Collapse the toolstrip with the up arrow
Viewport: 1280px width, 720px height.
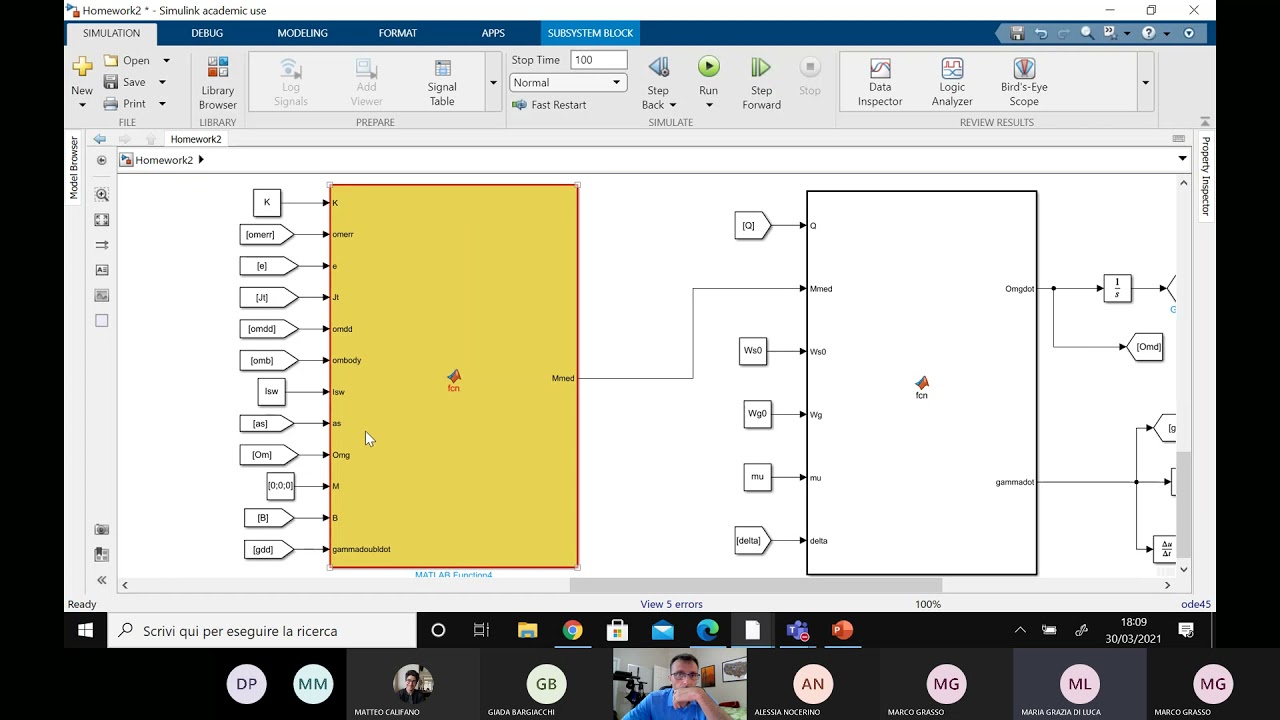1205,122
